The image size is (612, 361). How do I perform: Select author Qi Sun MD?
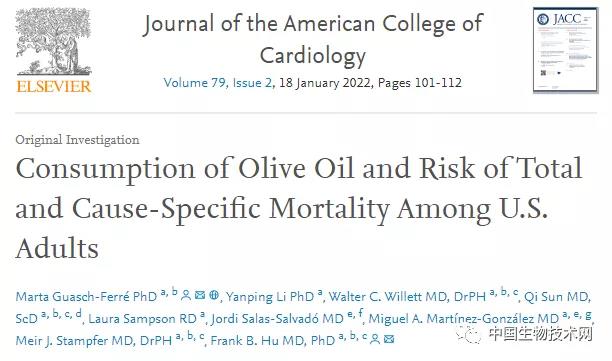556,297
